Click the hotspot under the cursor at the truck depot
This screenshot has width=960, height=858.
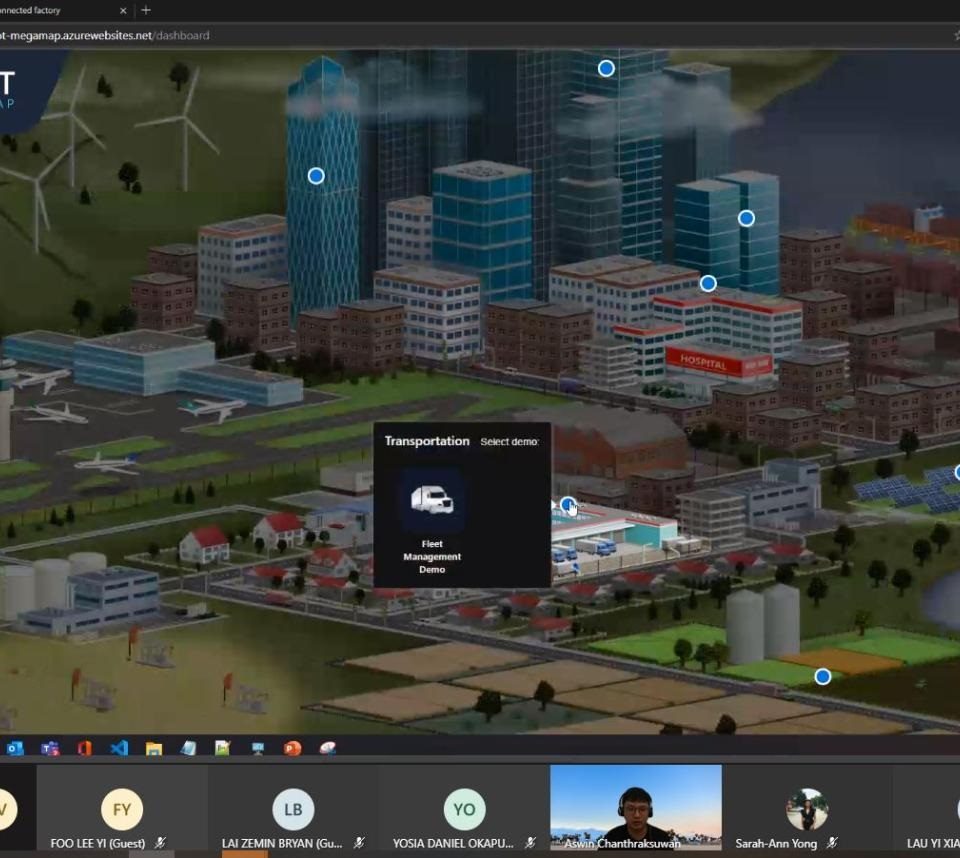(568, 505)
